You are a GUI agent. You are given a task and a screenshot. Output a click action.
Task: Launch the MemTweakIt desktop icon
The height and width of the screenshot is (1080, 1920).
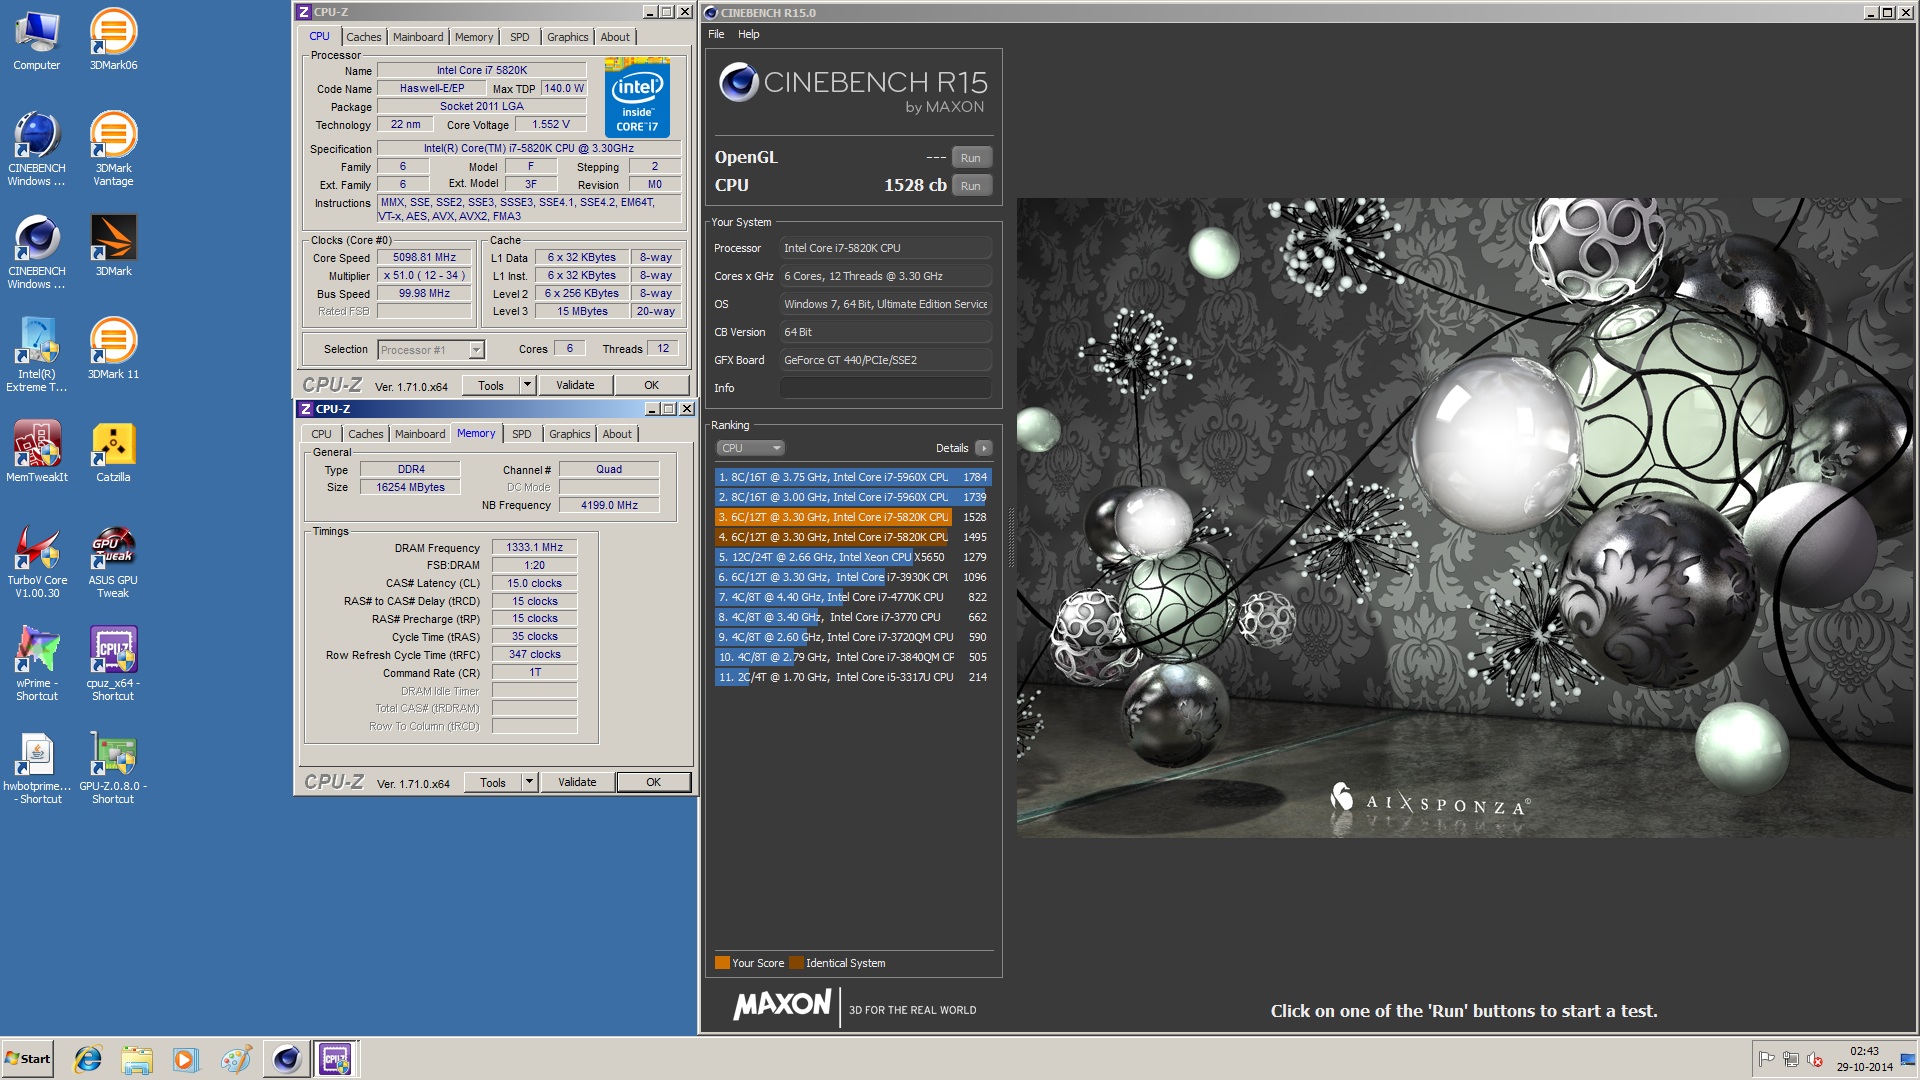(x=37, y=452)
